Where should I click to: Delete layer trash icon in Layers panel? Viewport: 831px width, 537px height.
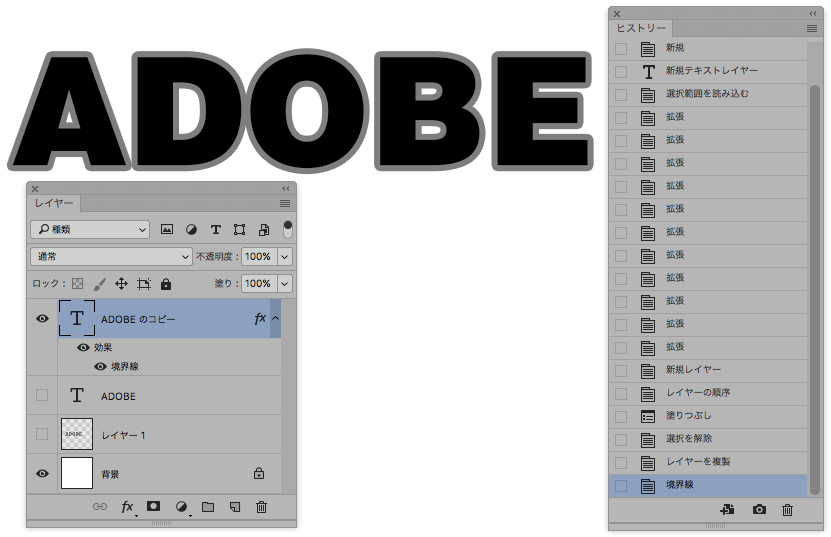(x=261, y=507)
